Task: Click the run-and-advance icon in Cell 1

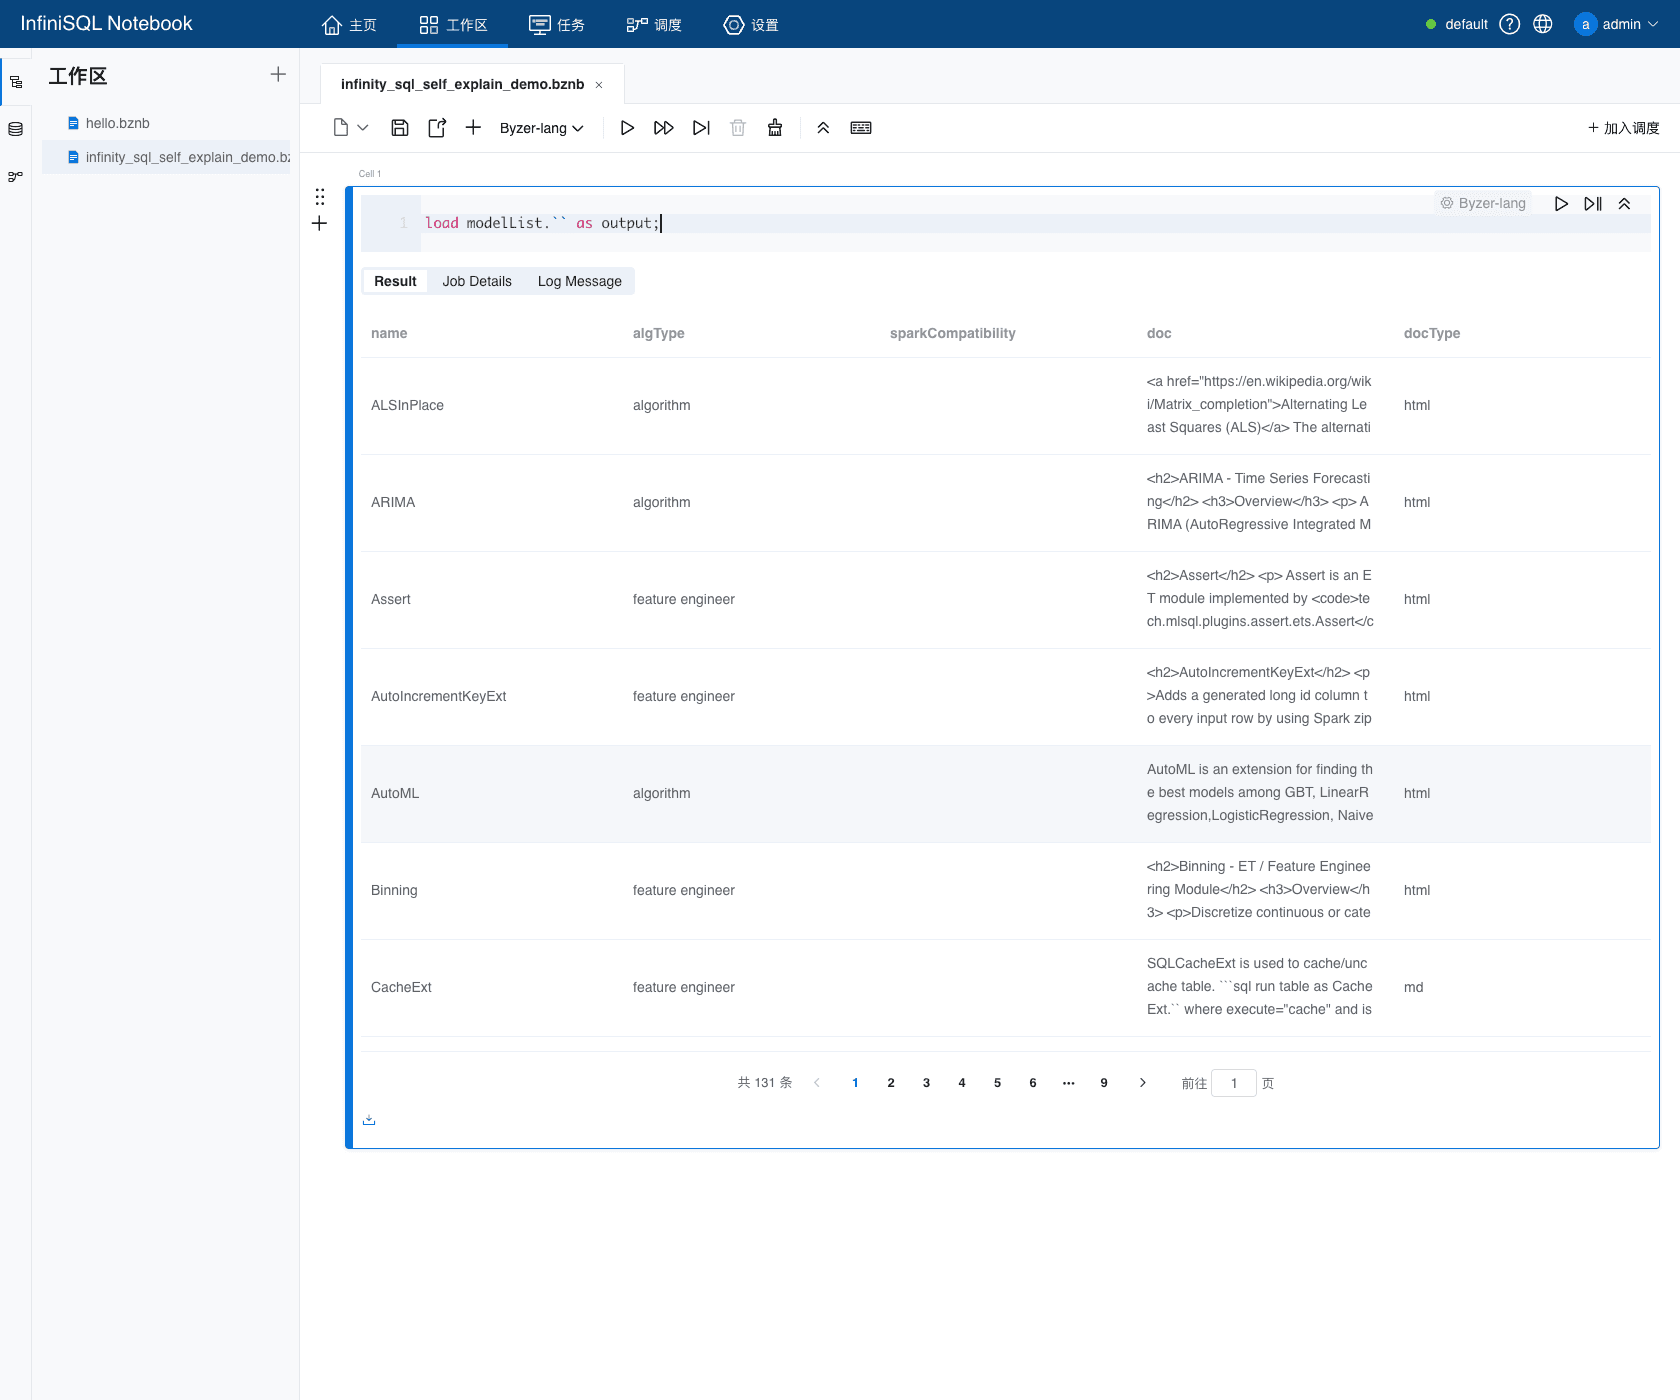Action: coord(1593,204)
